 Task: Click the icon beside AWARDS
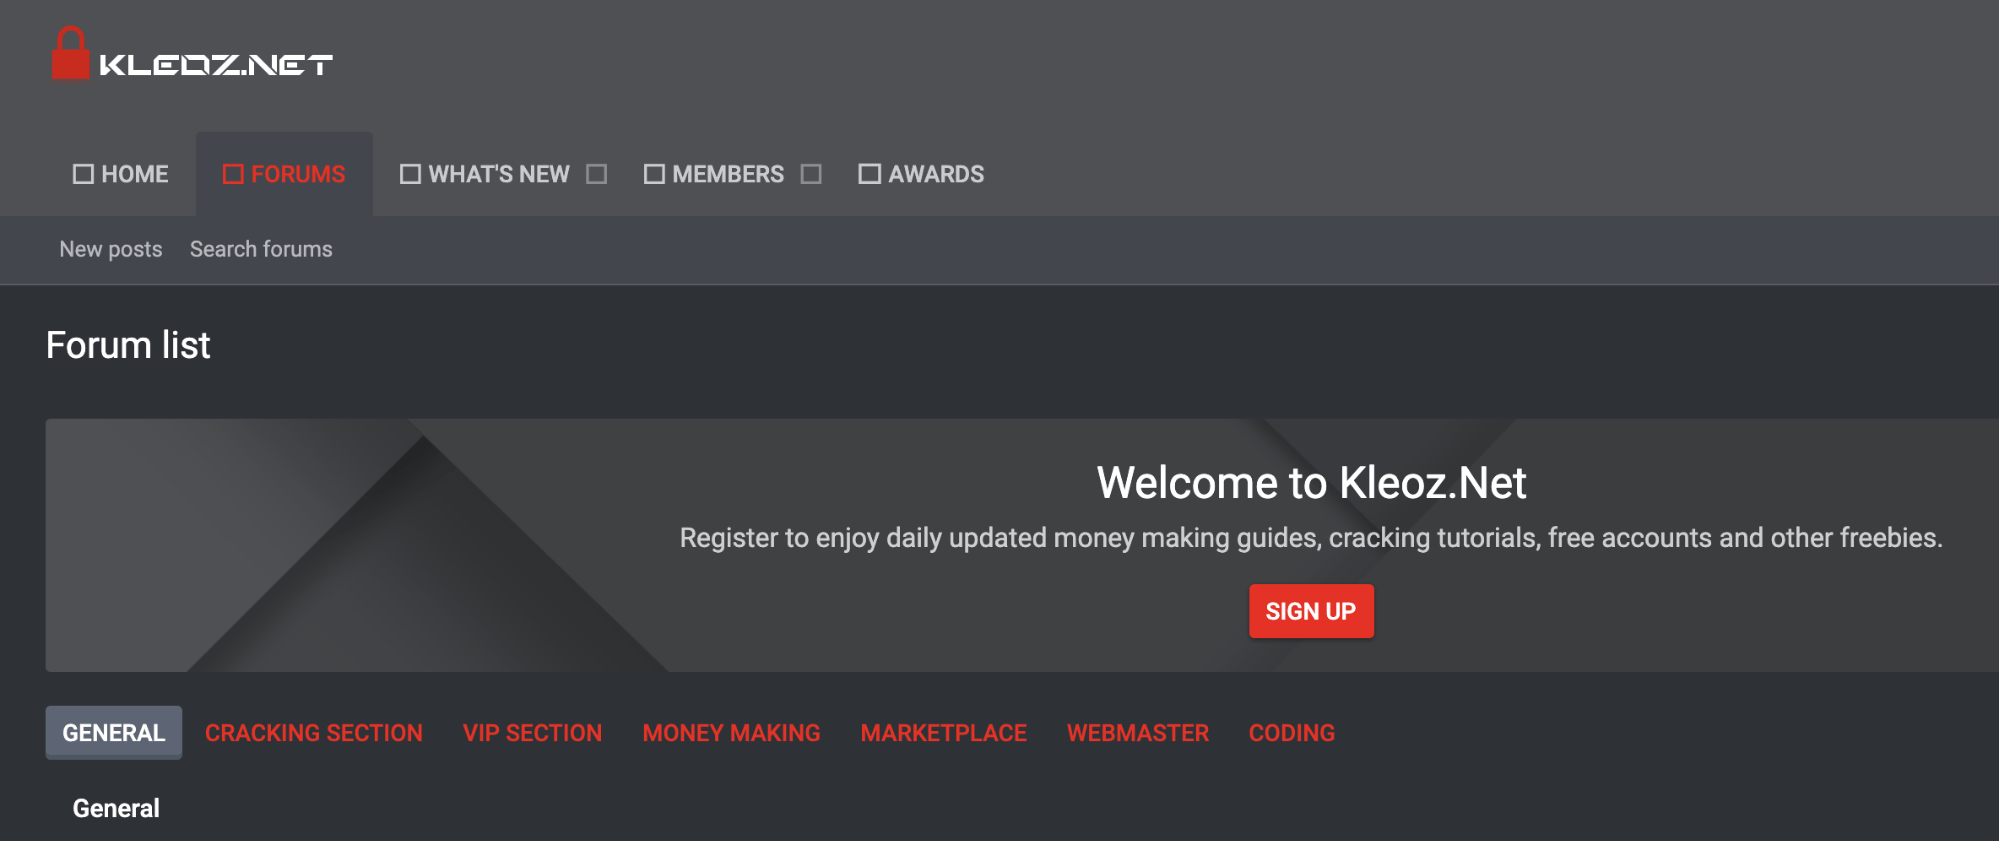pyautogui.click(x=869, y=174)
